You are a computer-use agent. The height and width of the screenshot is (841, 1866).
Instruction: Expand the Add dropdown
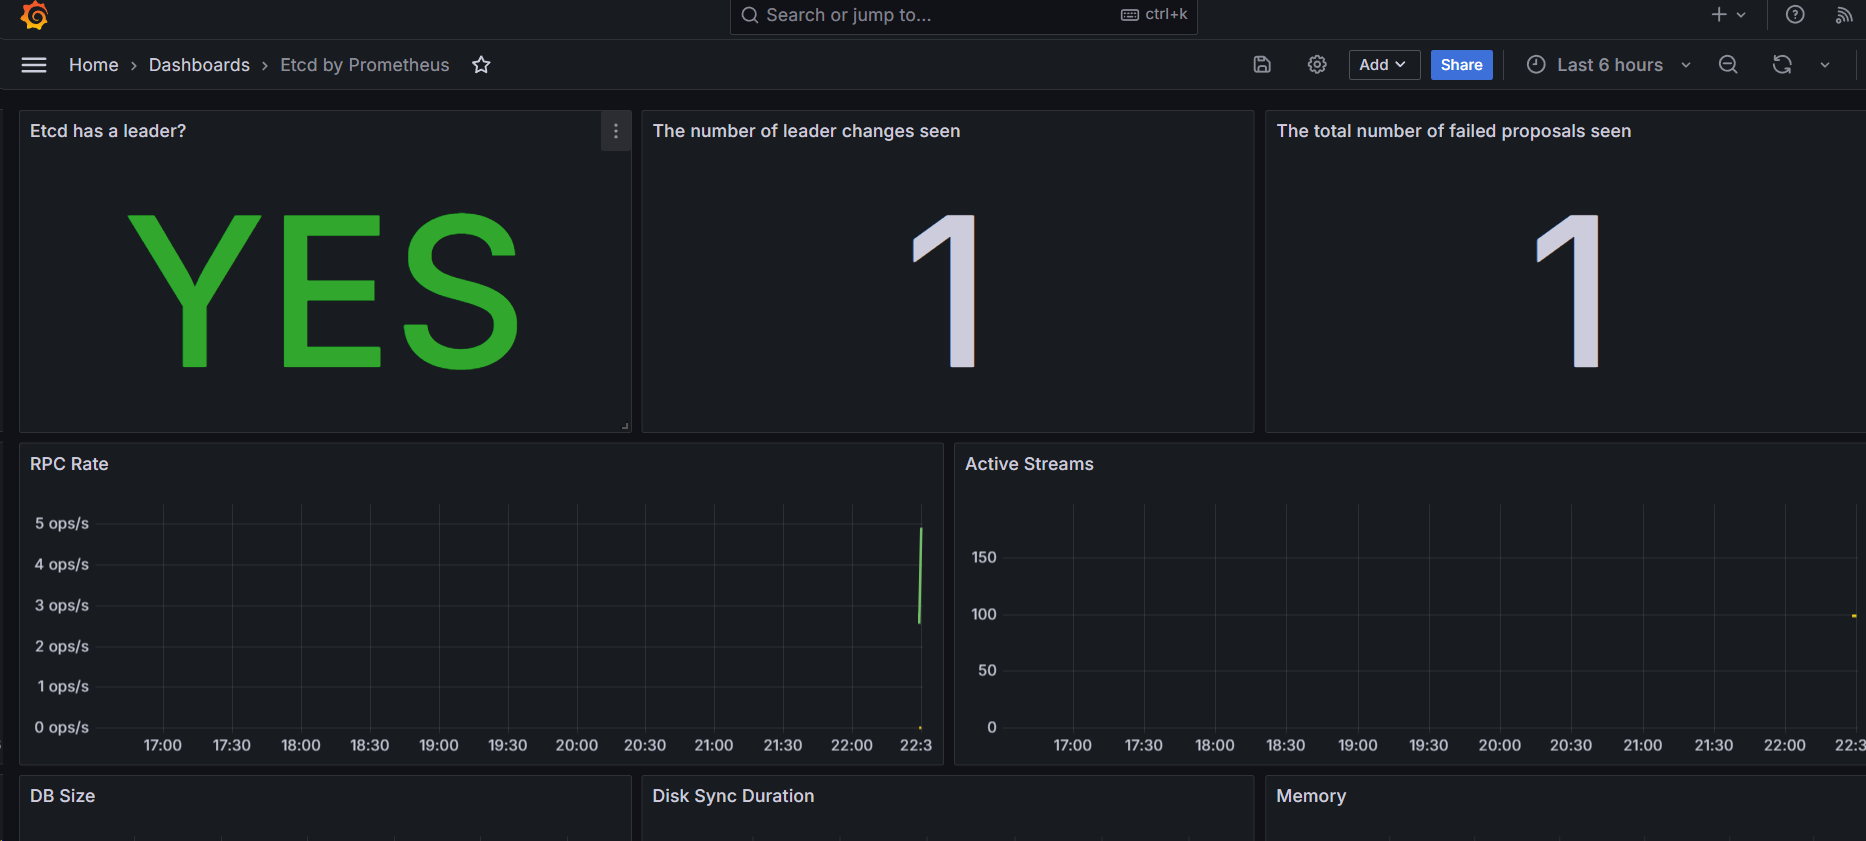click(1384, 65)
